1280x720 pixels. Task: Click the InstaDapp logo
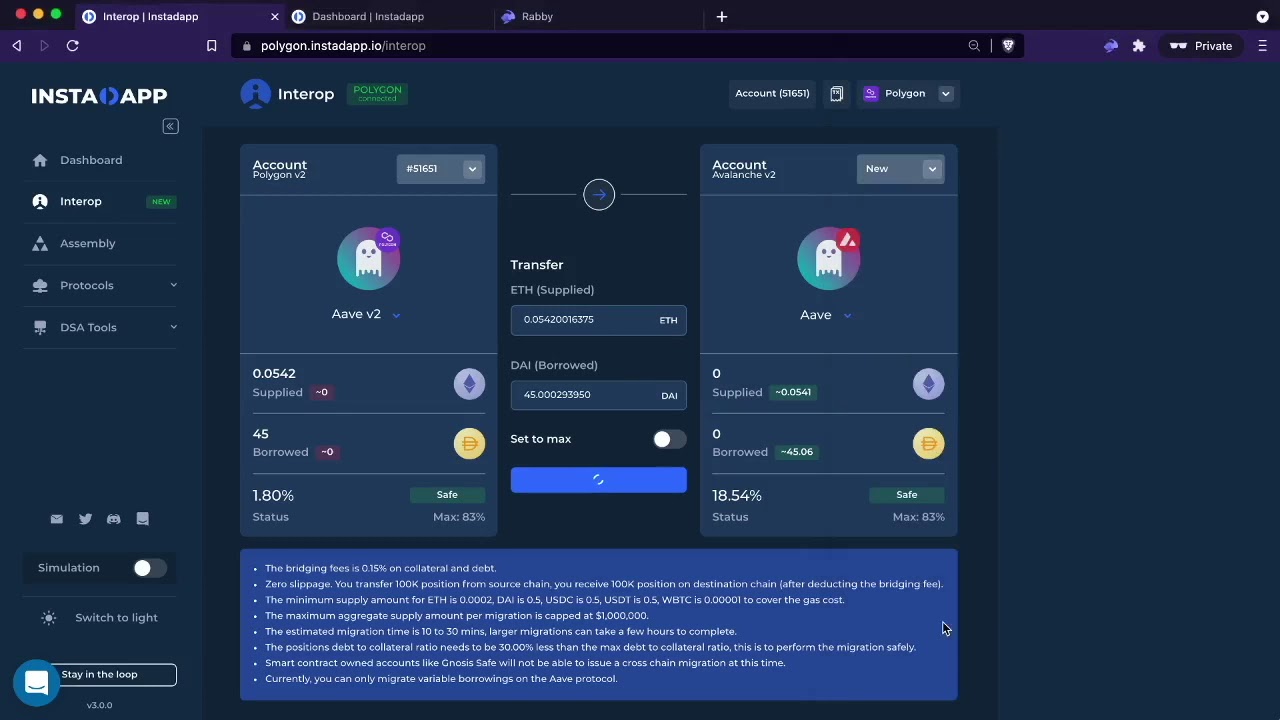coord(99,96)
